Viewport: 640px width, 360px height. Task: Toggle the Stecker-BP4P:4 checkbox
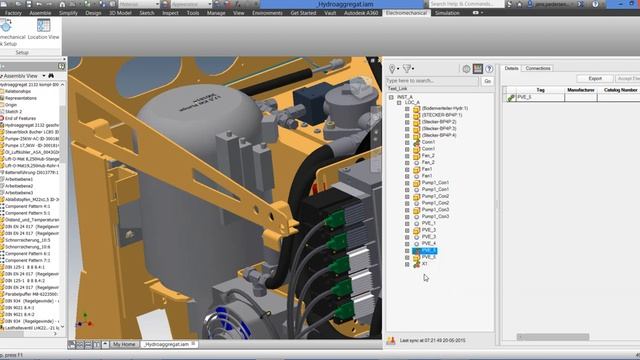tap(407, 136)
